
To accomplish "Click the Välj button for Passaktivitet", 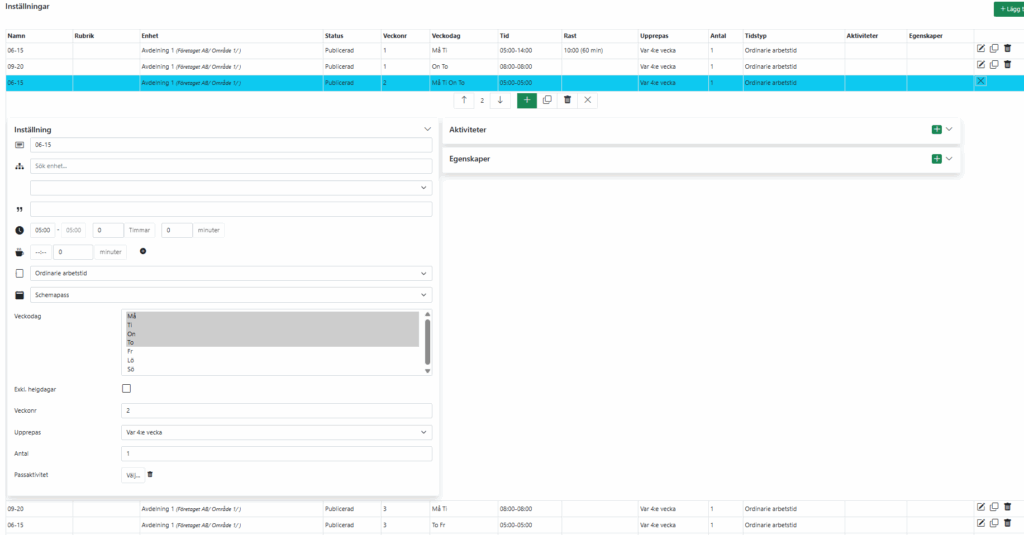I will pos(132,474).
